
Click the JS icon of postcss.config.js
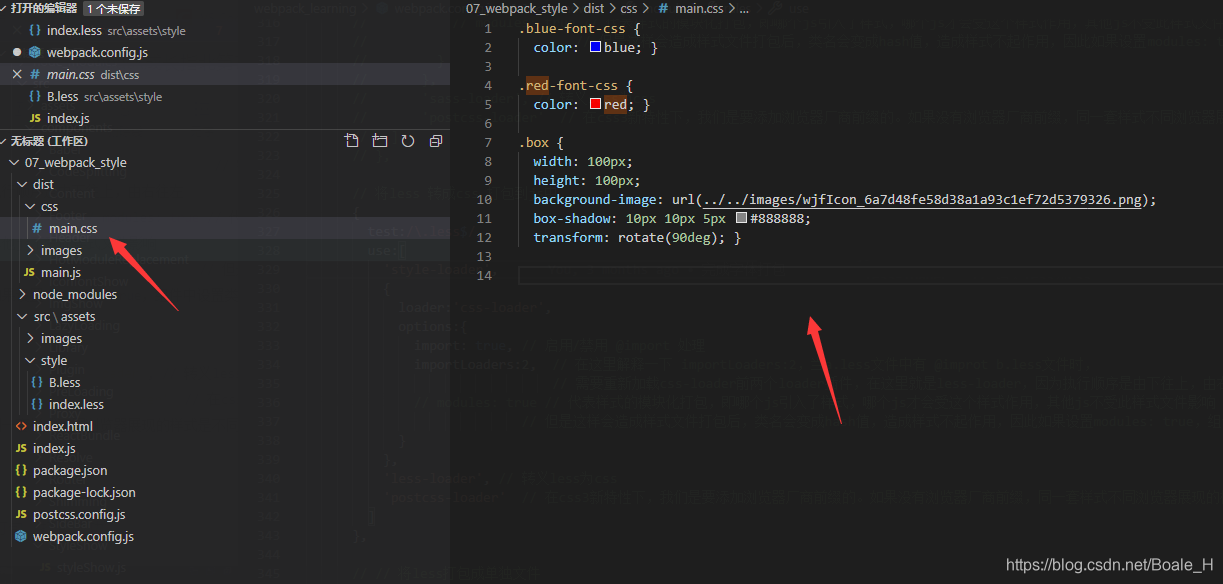pyautogui.click(x=22, y=514)
